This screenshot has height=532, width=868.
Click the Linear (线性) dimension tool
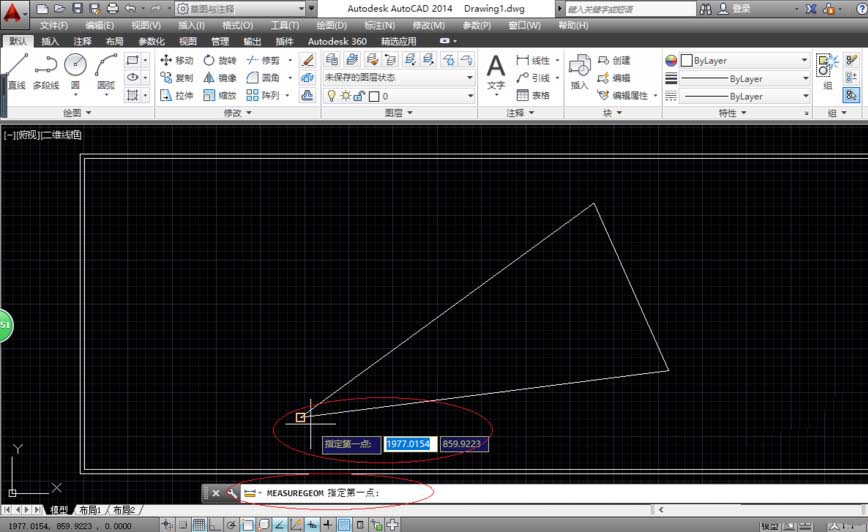point(533,60)
